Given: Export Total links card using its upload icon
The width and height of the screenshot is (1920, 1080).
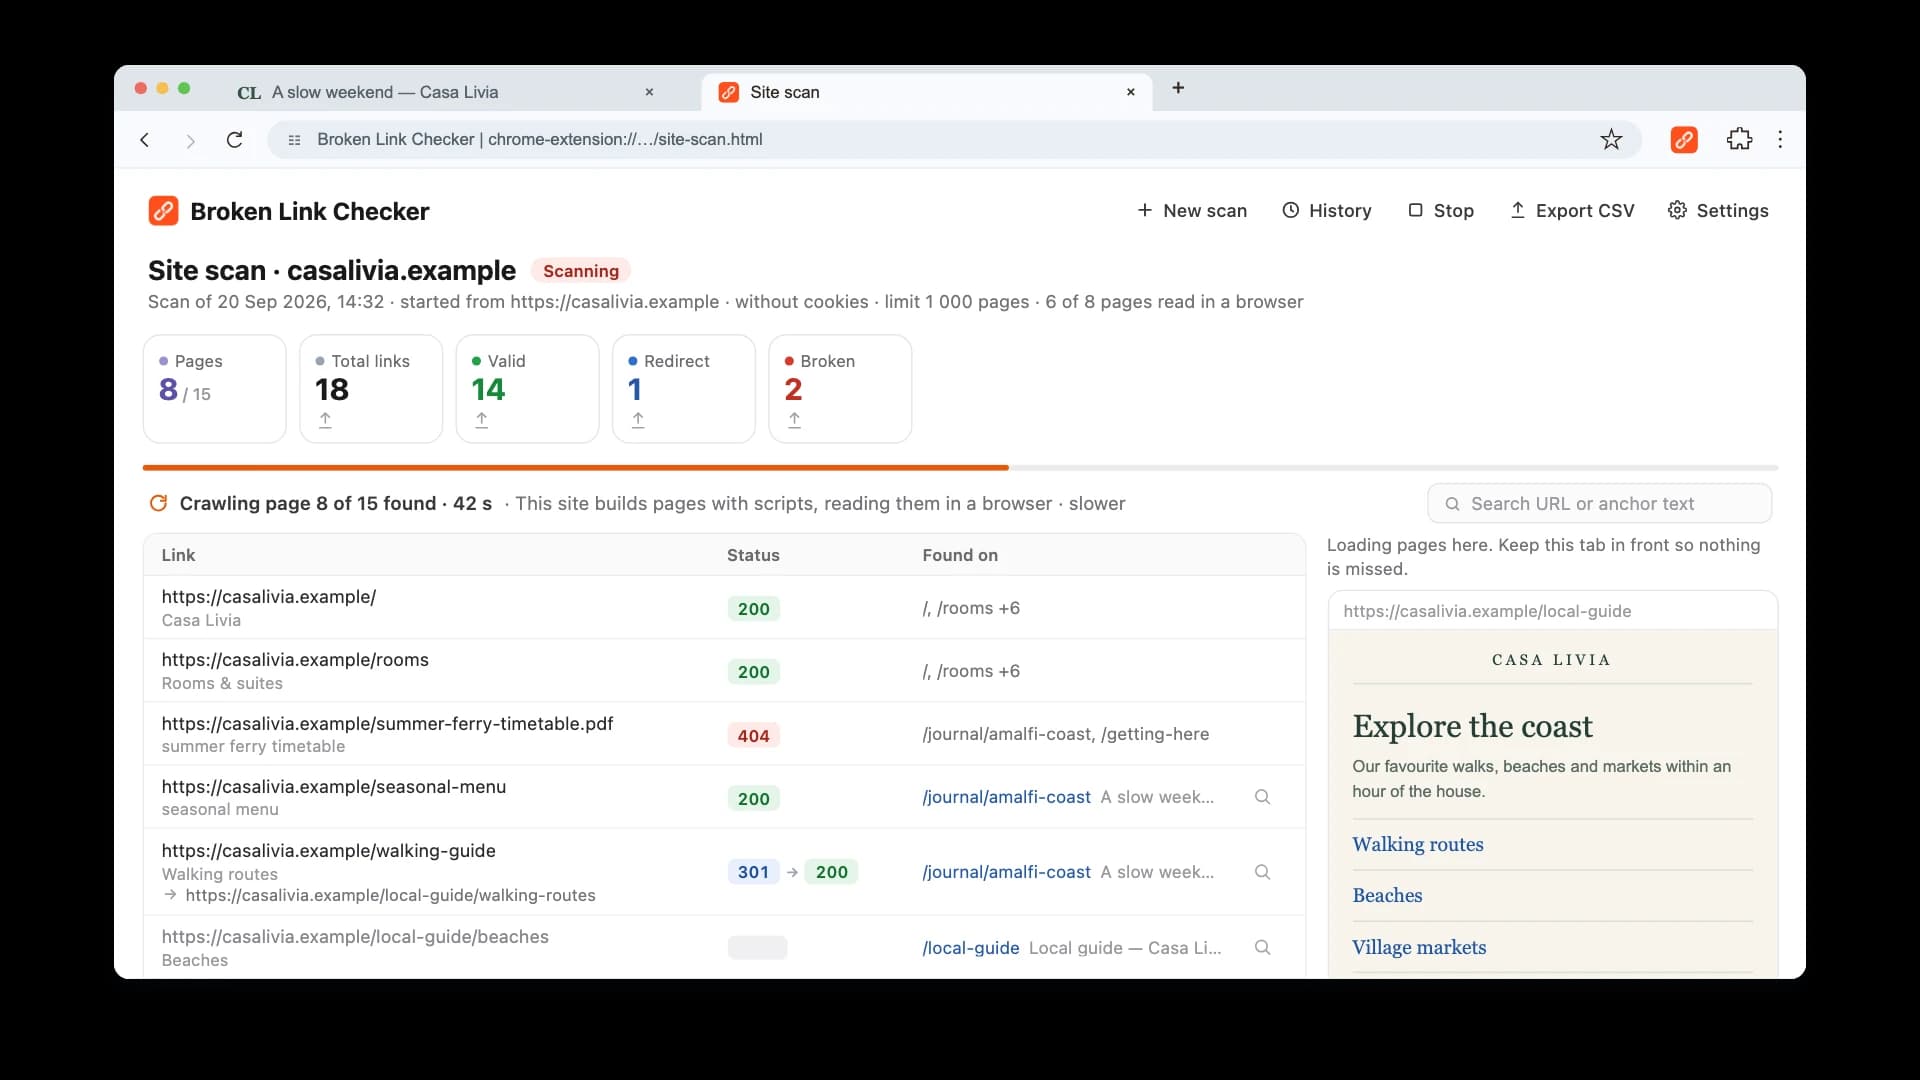Looking at the screenshot, I should pyautogui.click(x=325, y=421).
